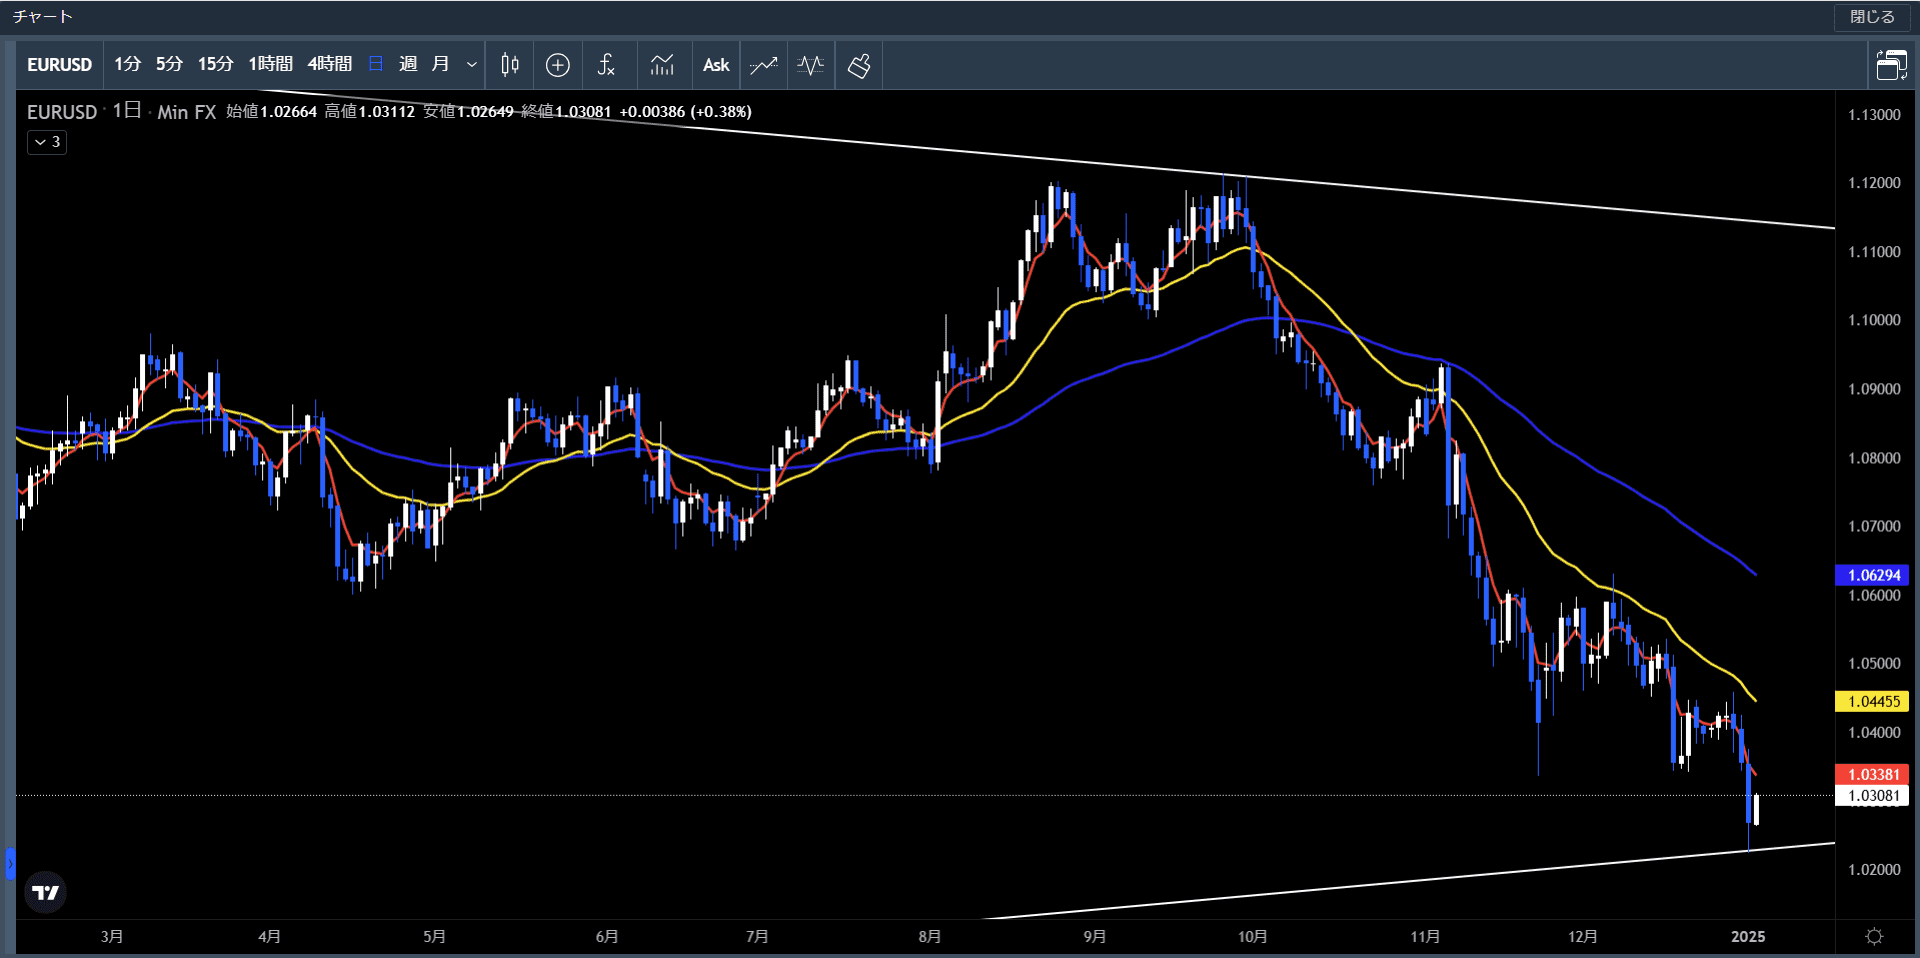Click the 1.12000 price axis label
The image size is (1920, 958).
[x=1874, y=183]
